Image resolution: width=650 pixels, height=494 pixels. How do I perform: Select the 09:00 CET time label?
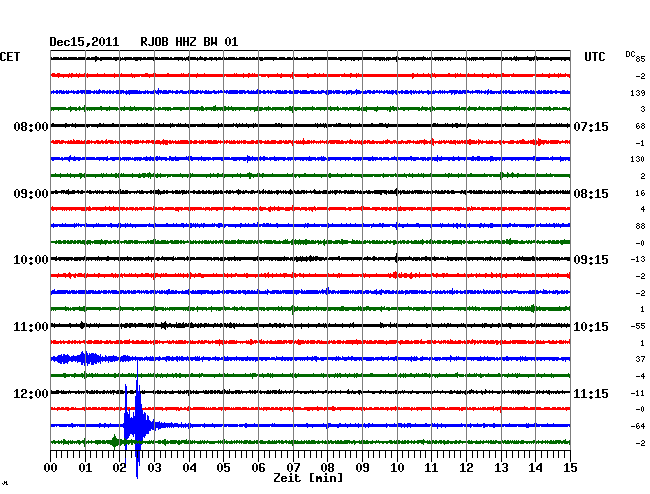[31, 194]
